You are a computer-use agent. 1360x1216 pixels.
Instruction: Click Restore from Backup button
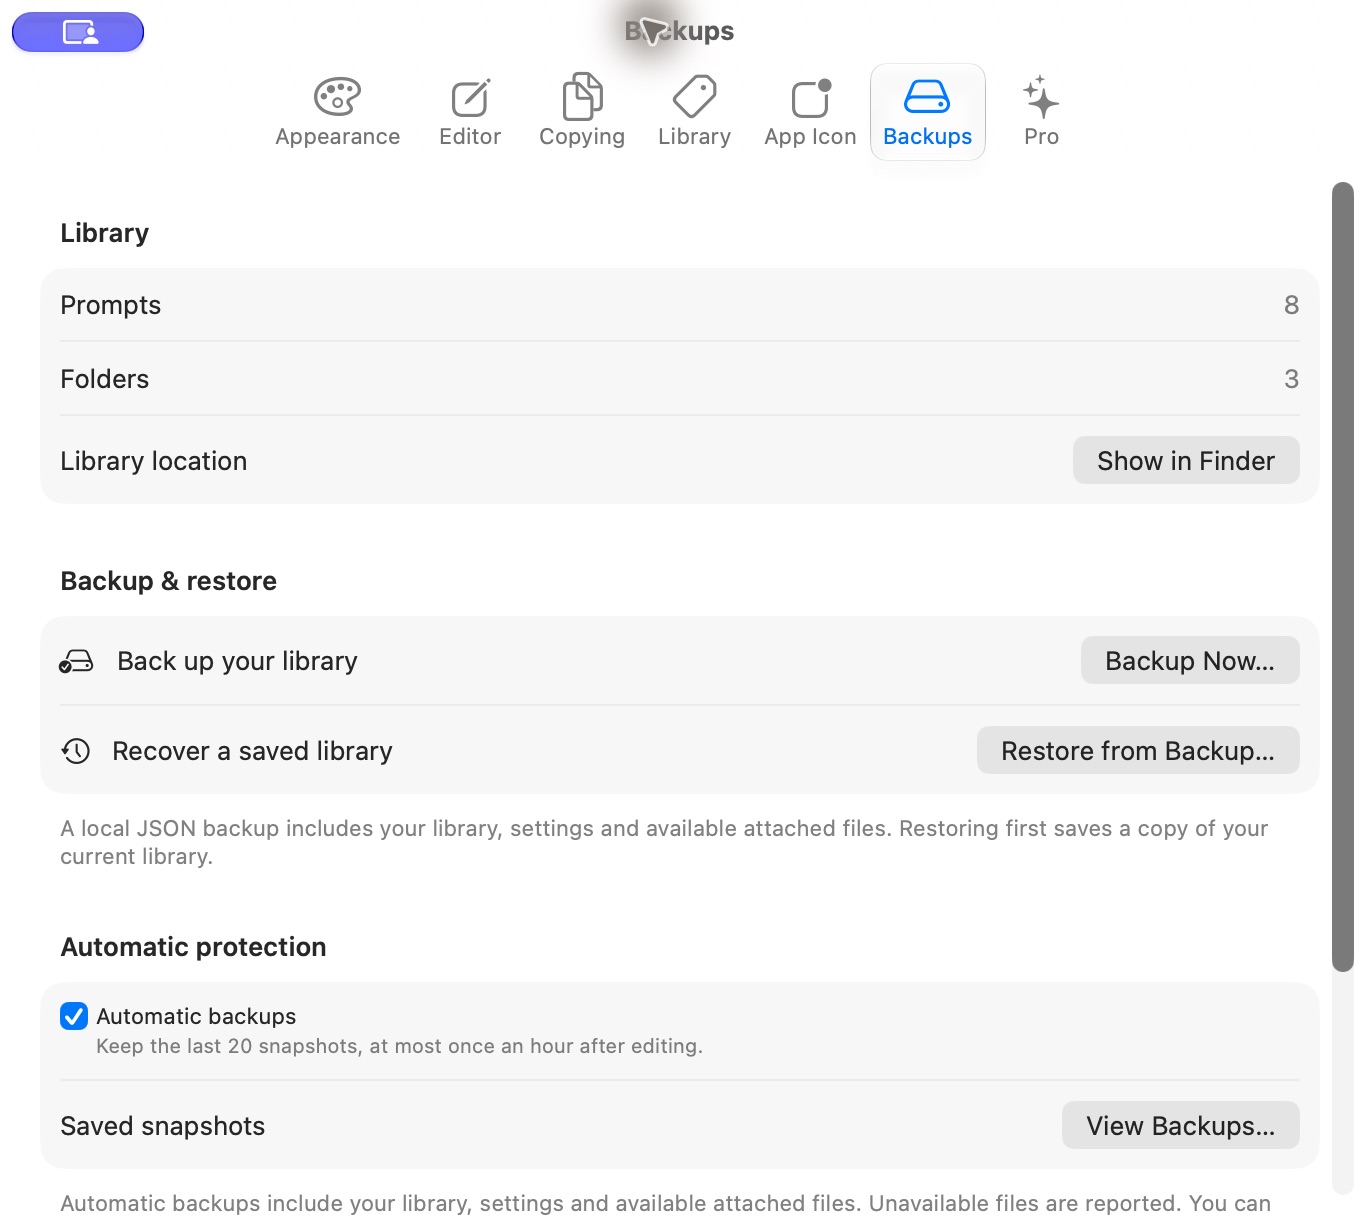(1138, 750)
